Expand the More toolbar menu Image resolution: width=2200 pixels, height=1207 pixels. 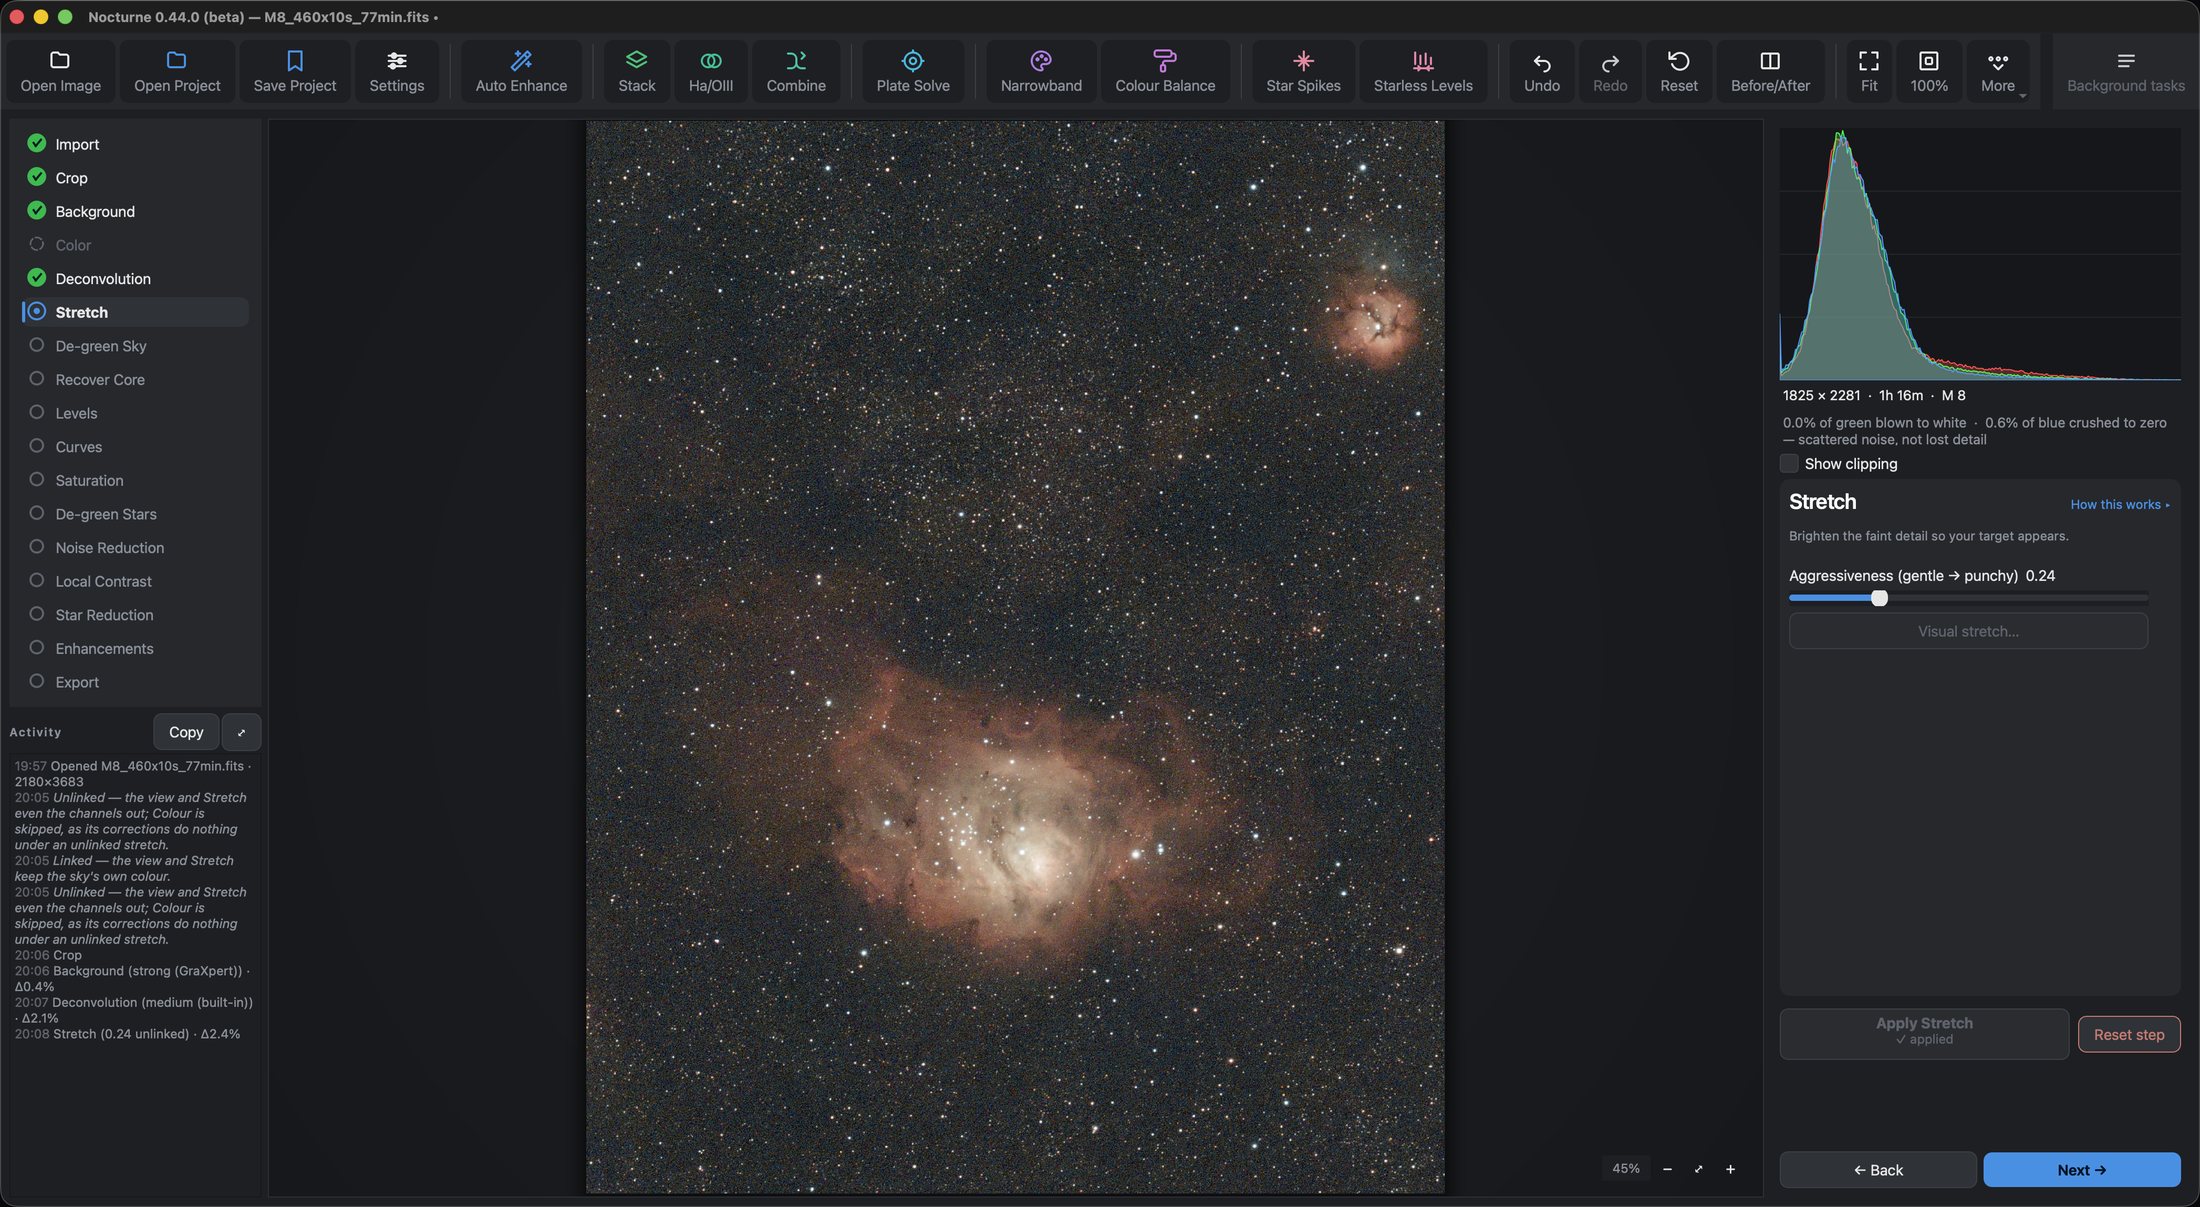[1998, 71]
